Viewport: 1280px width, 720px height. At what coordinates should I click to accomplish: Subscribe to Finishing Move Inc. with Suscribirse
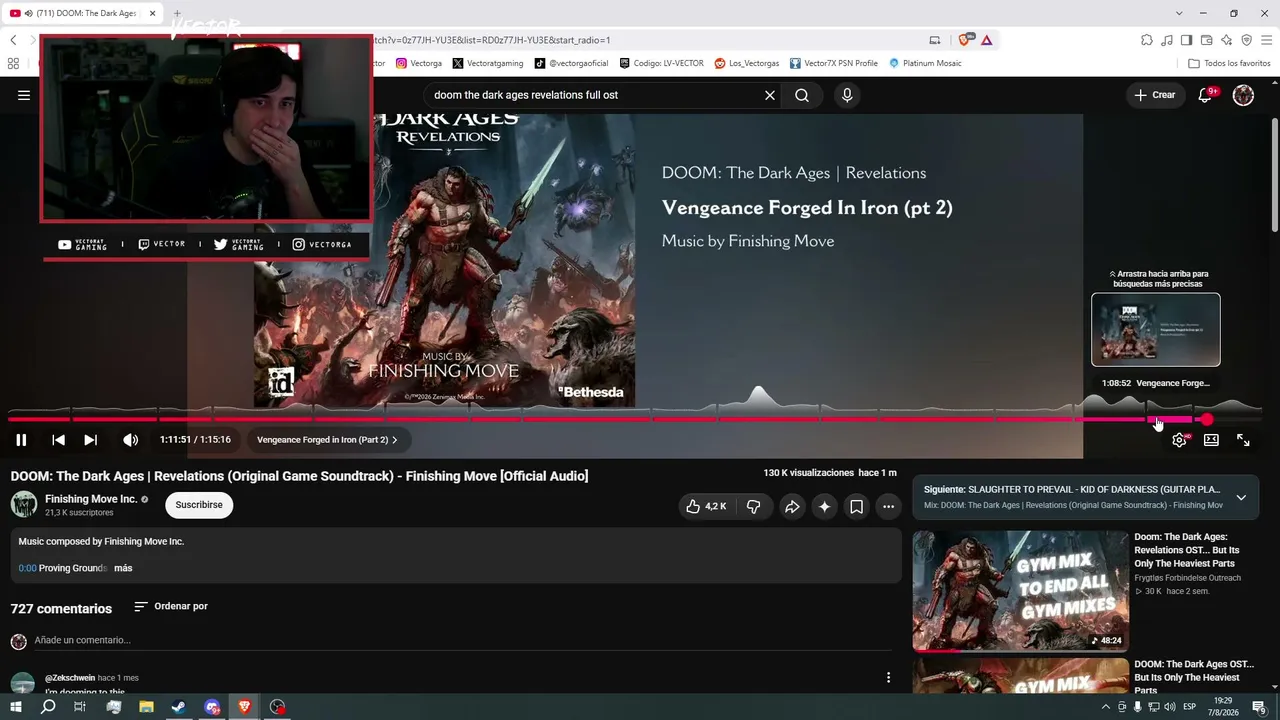199,505
